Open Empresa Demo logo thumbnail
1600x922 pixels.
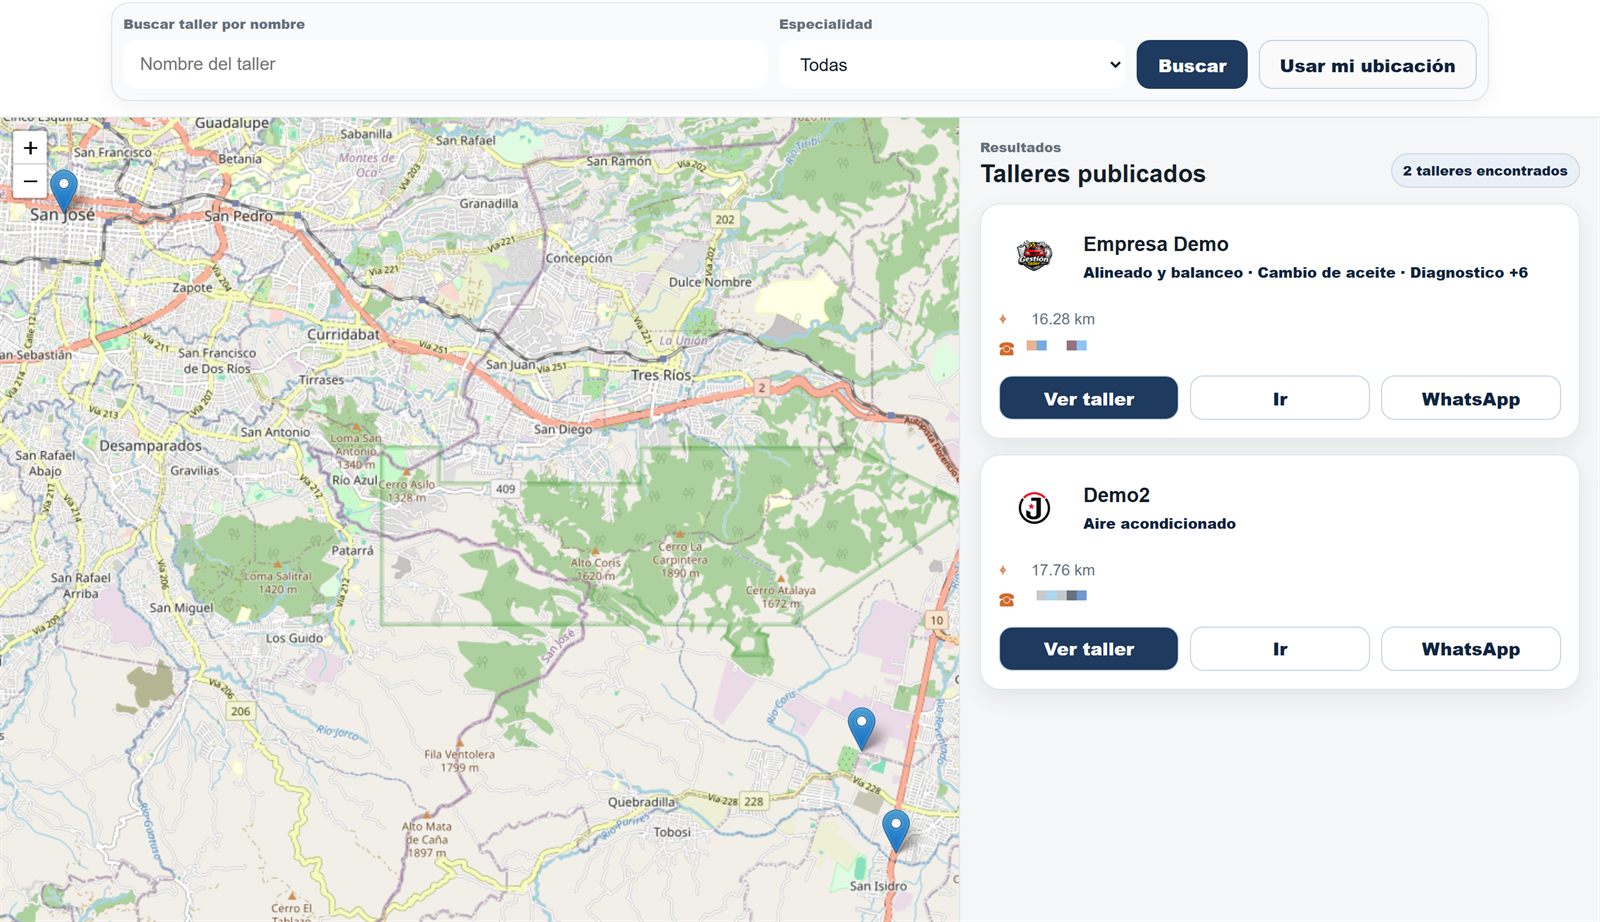click(1034, 256)
